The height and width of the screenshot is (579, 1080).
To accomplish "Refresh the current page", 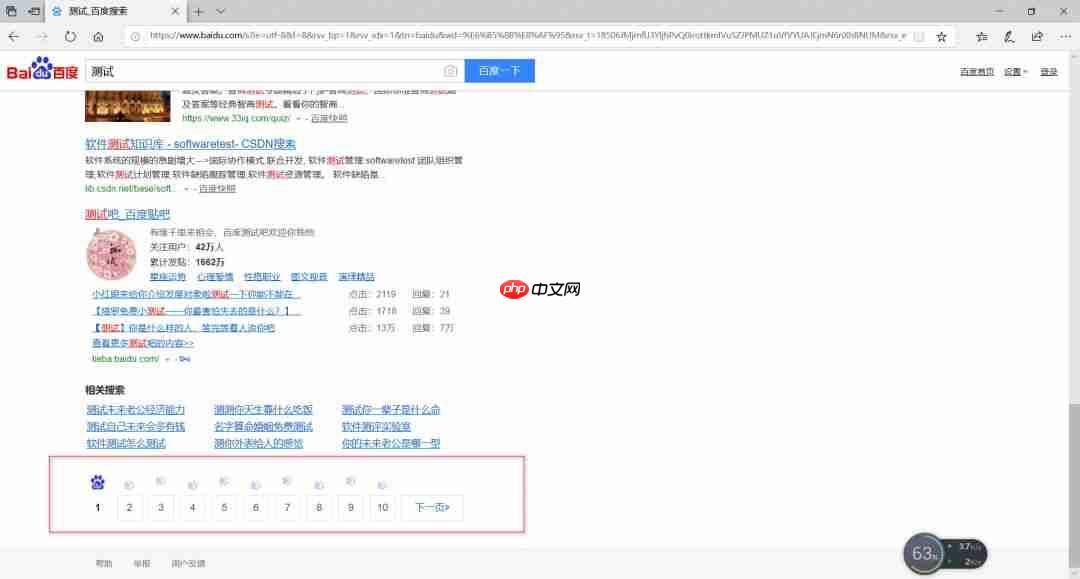I will tap(70, 36).
